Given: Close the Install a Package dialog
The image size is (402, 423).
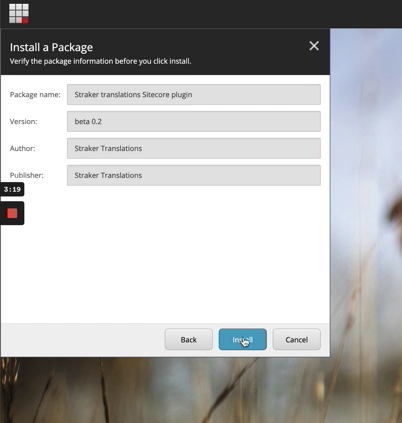Looking at the screenshot, I should pos(314,46).
